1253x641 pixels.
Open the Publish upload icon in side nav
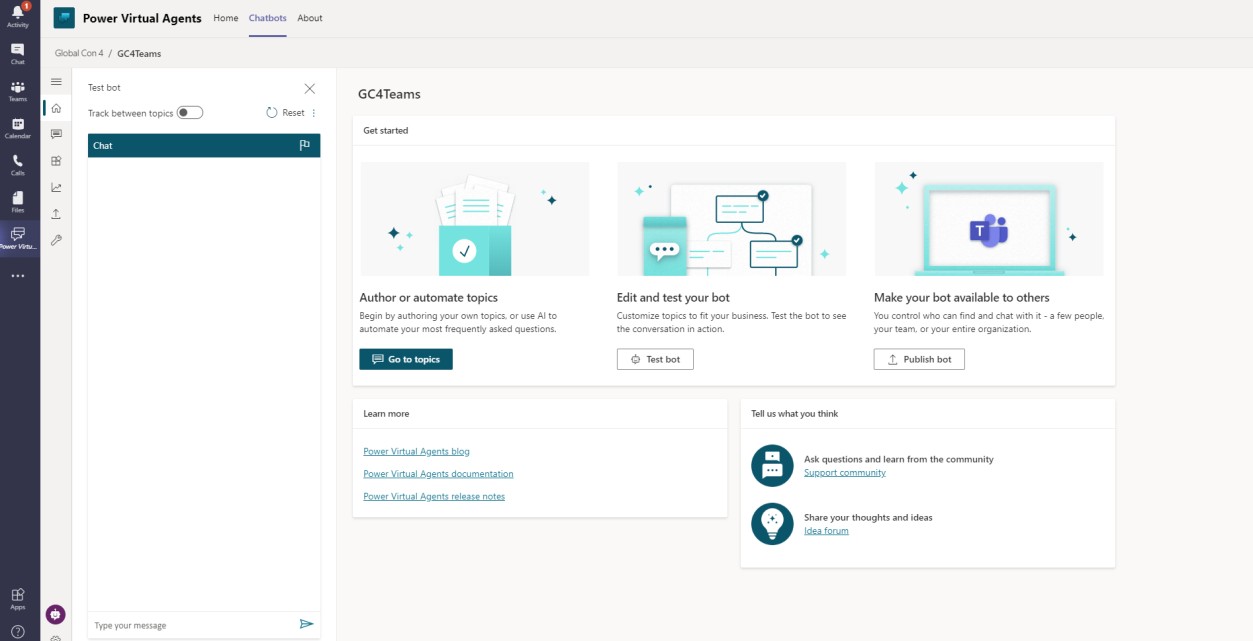tap(56, 214)
